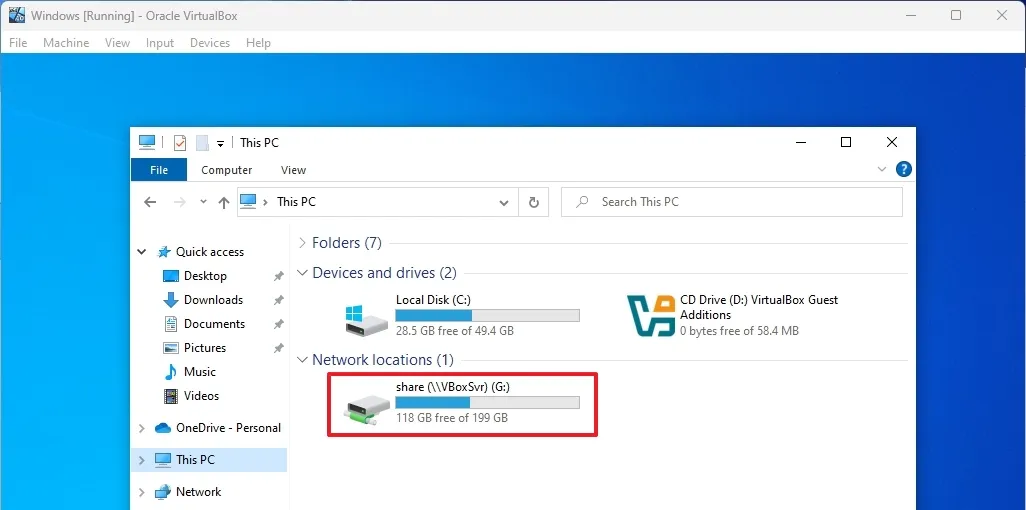Click the "28.5 GB free of 49.4 GB" text
The image size is (1026, 510).
pyautogui.click(x=455, y=331)
